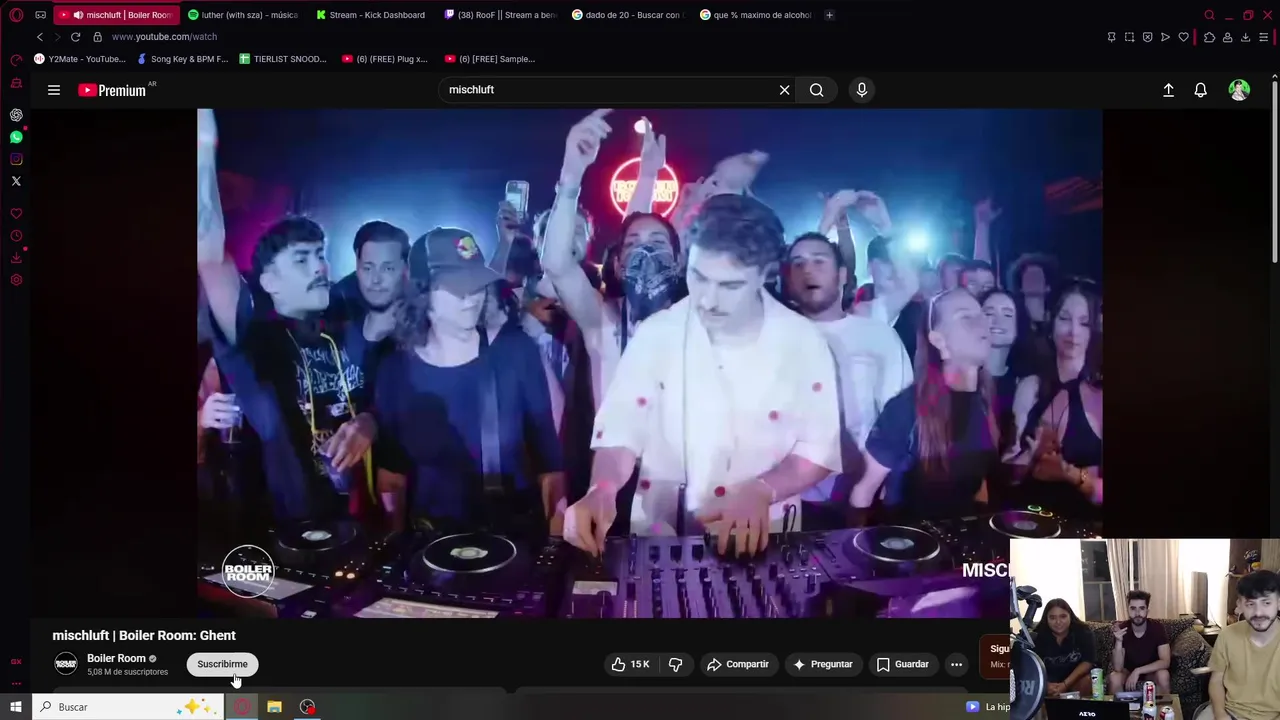Screen dimensions: 1280x720
Task: Switch to the luther (with sza) tab
Action: point(243,15)
